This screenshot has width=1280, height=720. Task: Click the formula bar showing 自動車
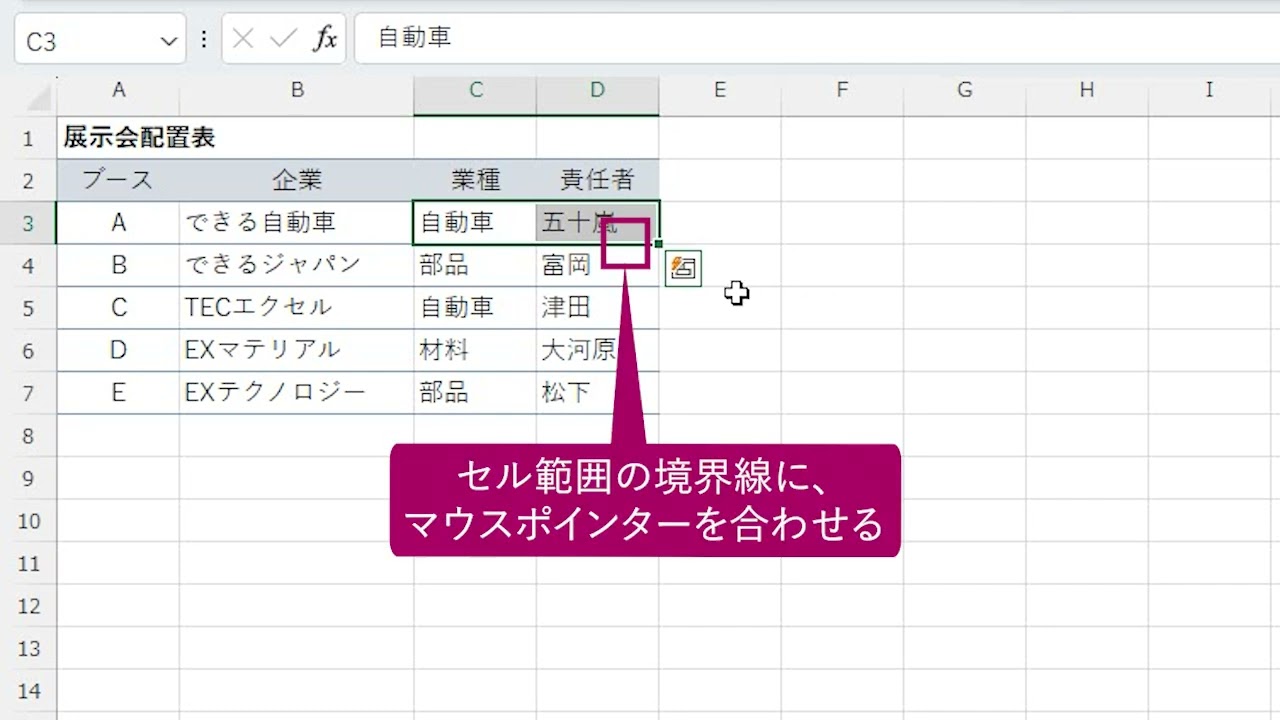click(817, 38)
